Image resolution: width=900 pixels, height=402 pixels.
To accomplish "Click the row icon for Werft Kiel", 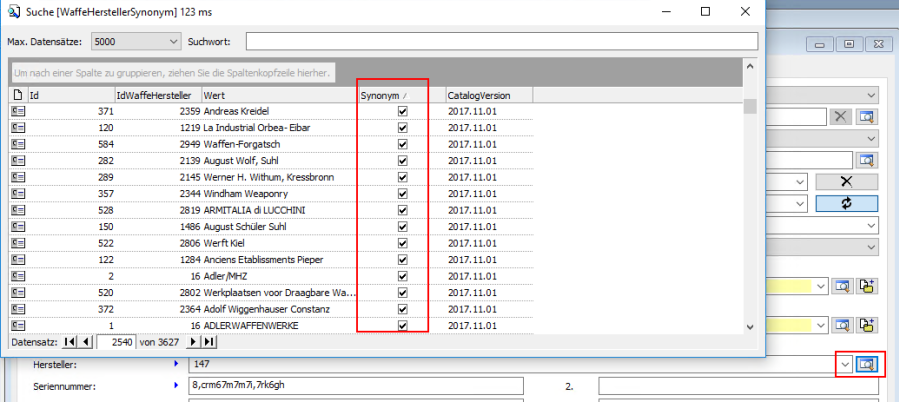I will tap(17, 243).
